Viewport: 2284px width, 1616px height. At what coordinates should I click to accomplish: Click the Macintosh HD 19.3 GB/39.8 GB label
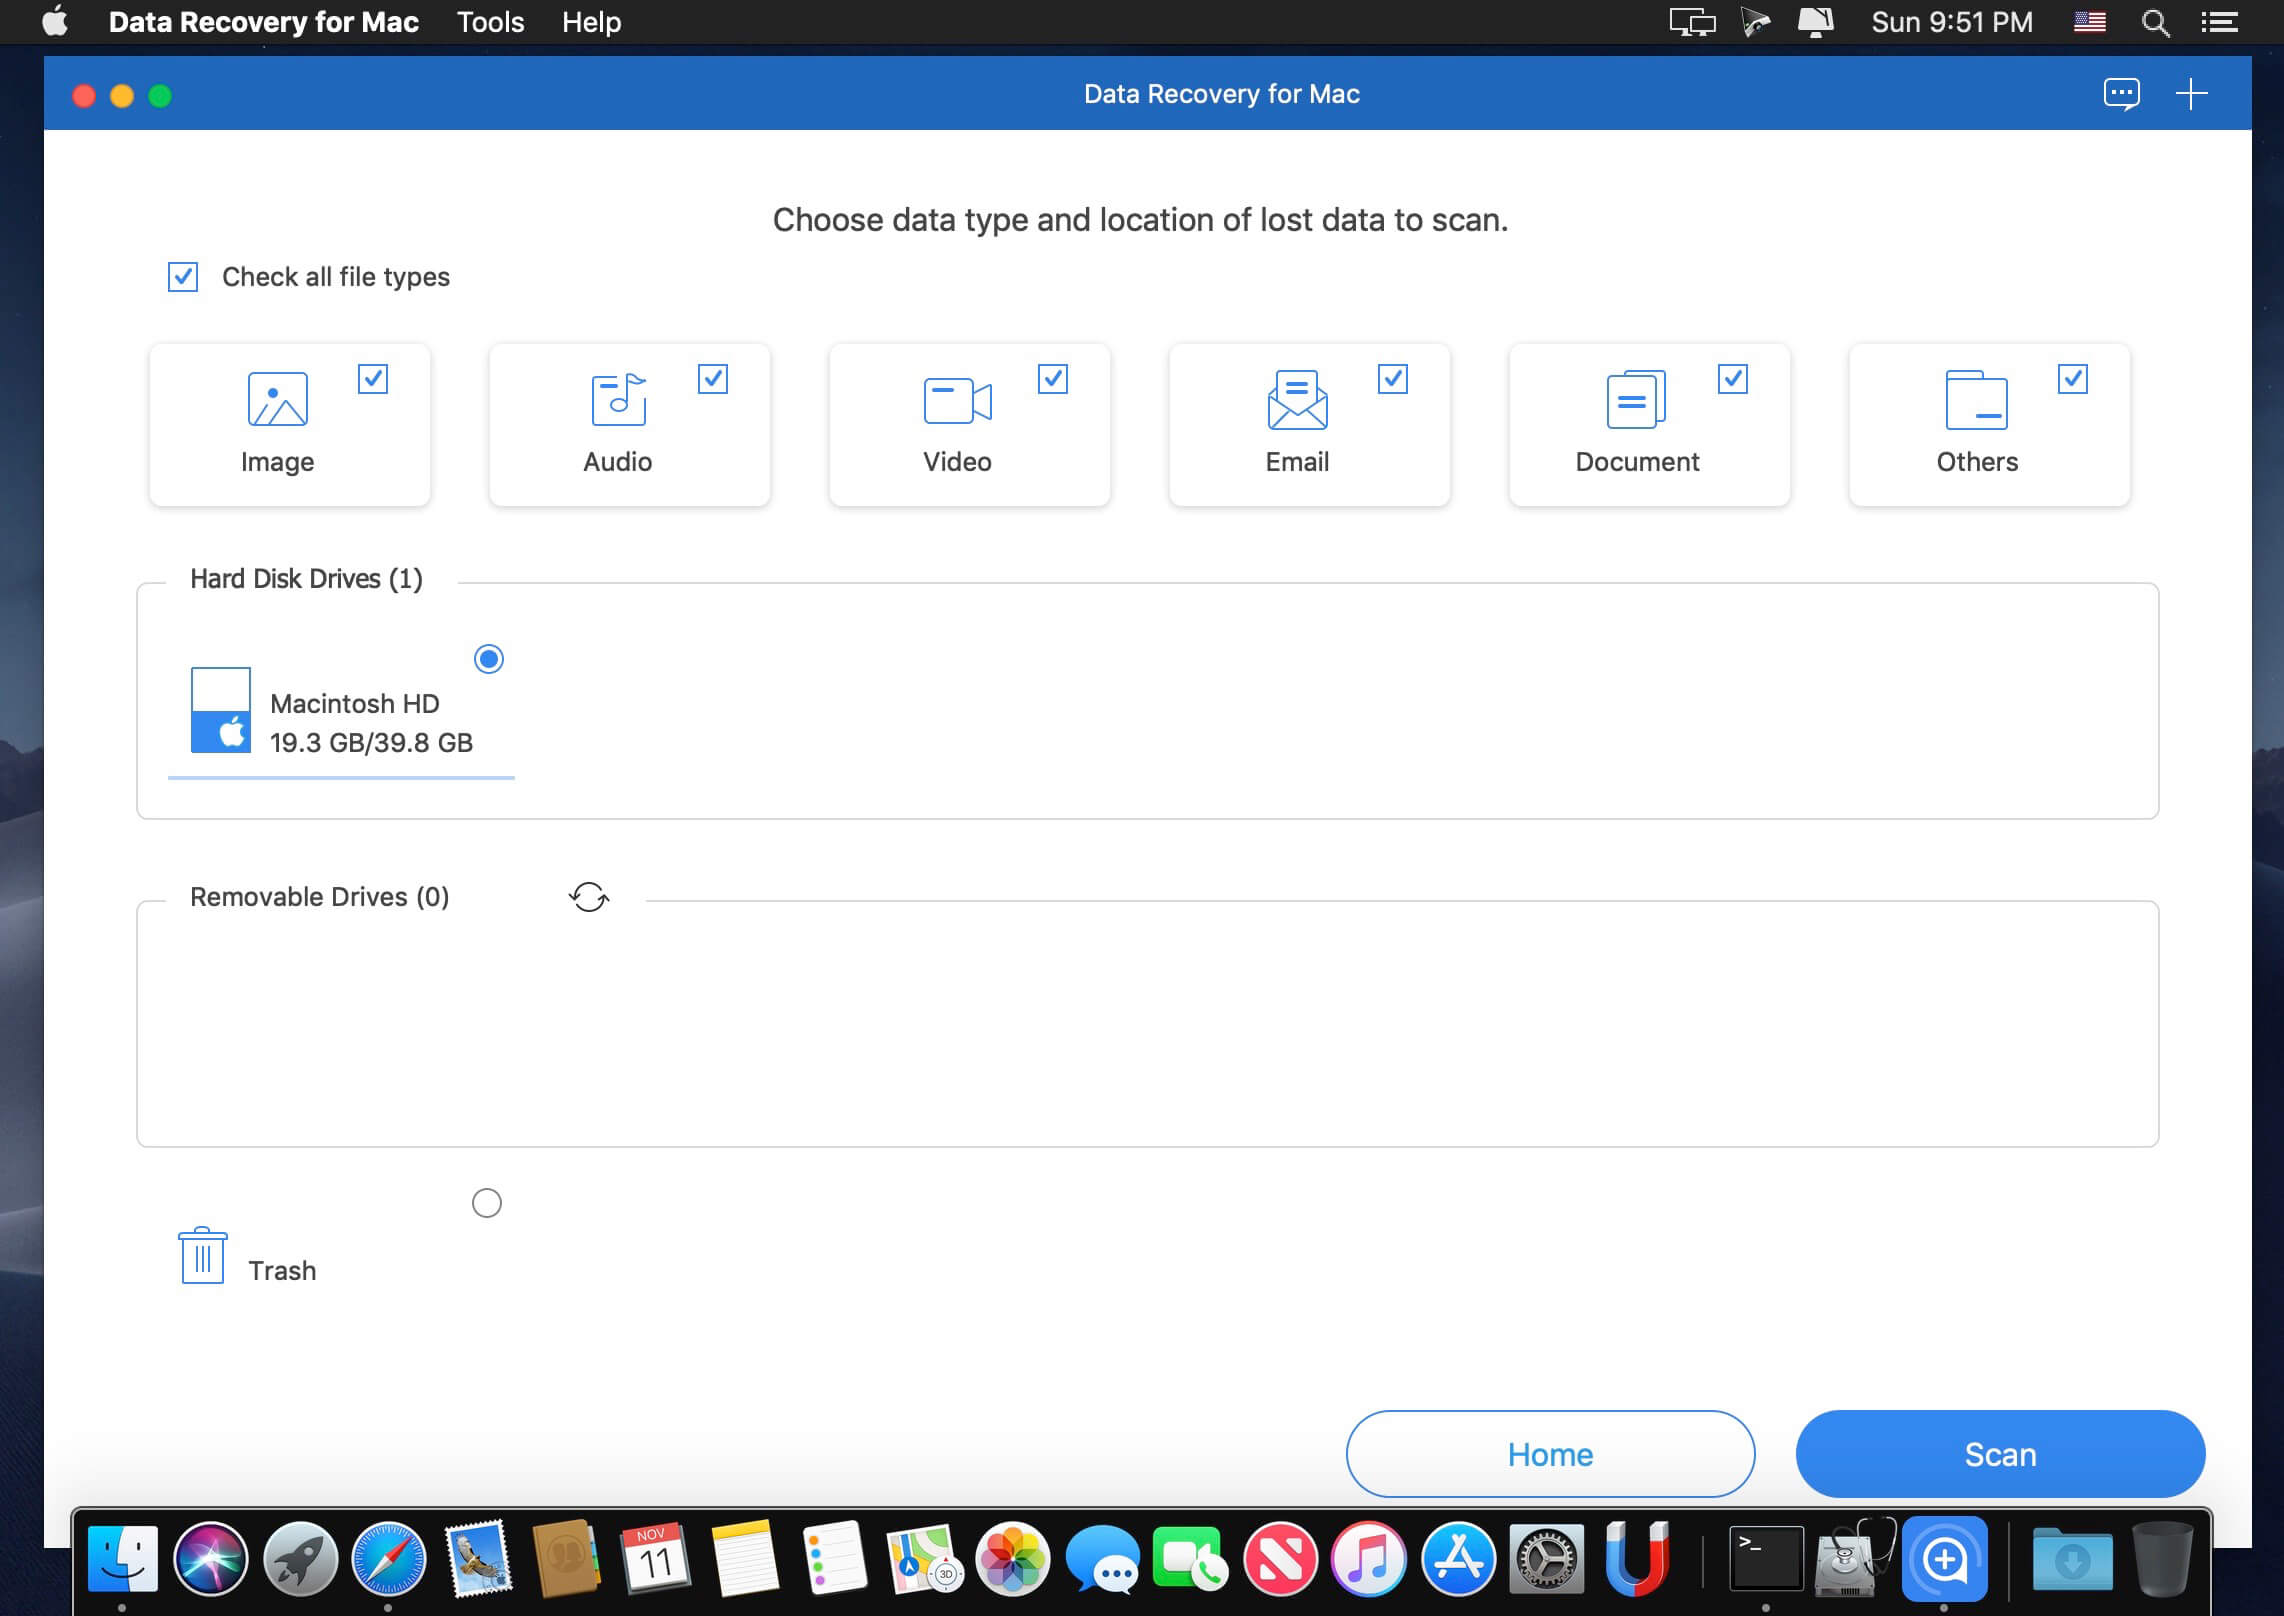371,723
